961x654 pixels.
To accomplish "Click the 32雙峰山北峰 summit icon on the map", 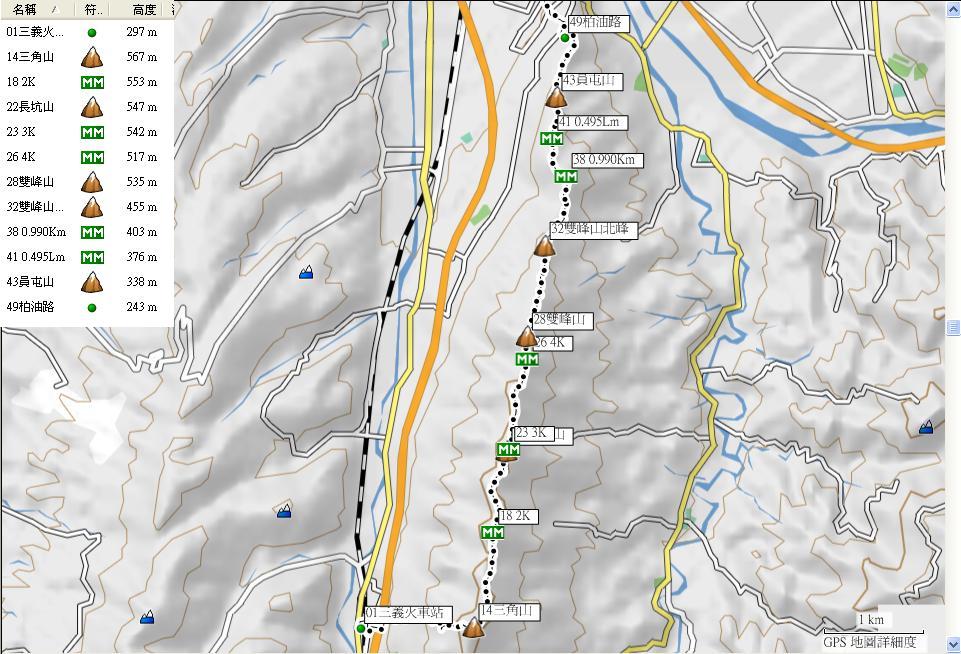I will 544,246.
